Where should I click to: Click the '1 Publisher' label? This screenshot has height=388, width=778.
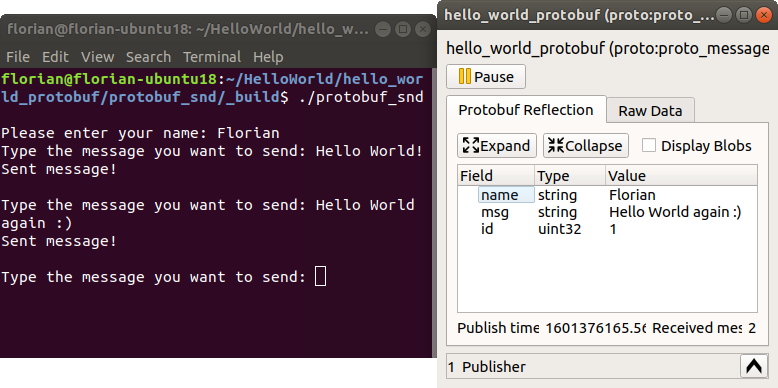click(486, 367)
